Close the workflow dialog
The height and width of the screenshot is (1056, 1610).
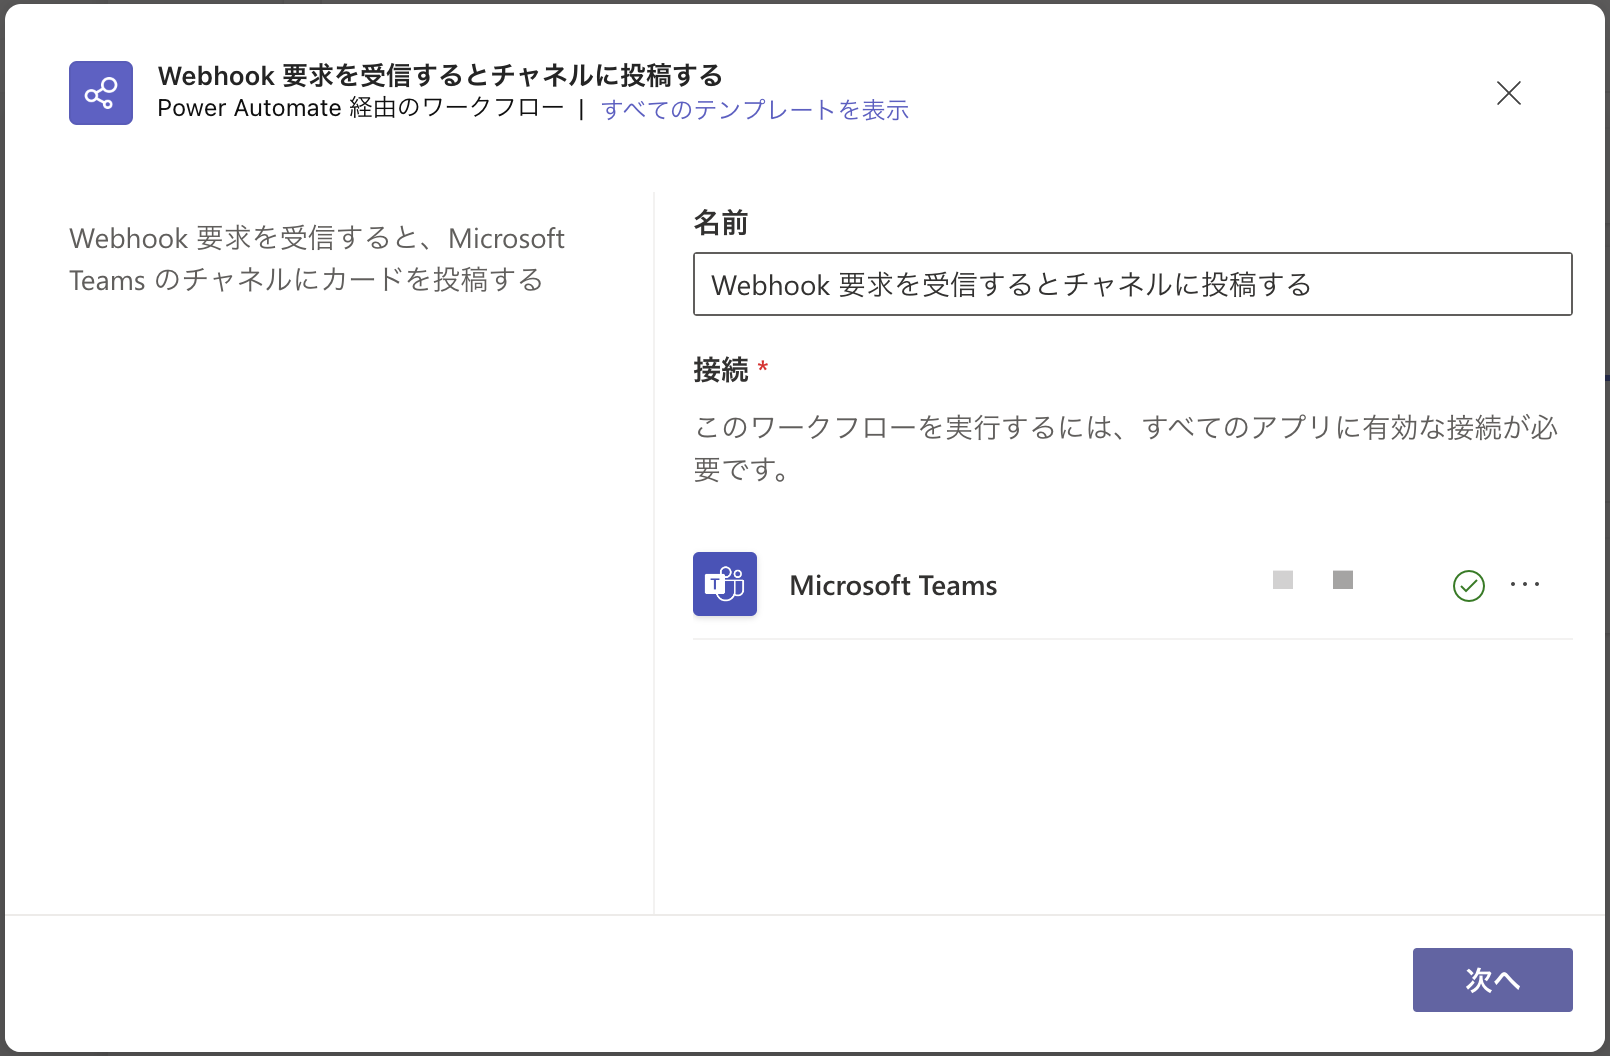coord(1509,93)
